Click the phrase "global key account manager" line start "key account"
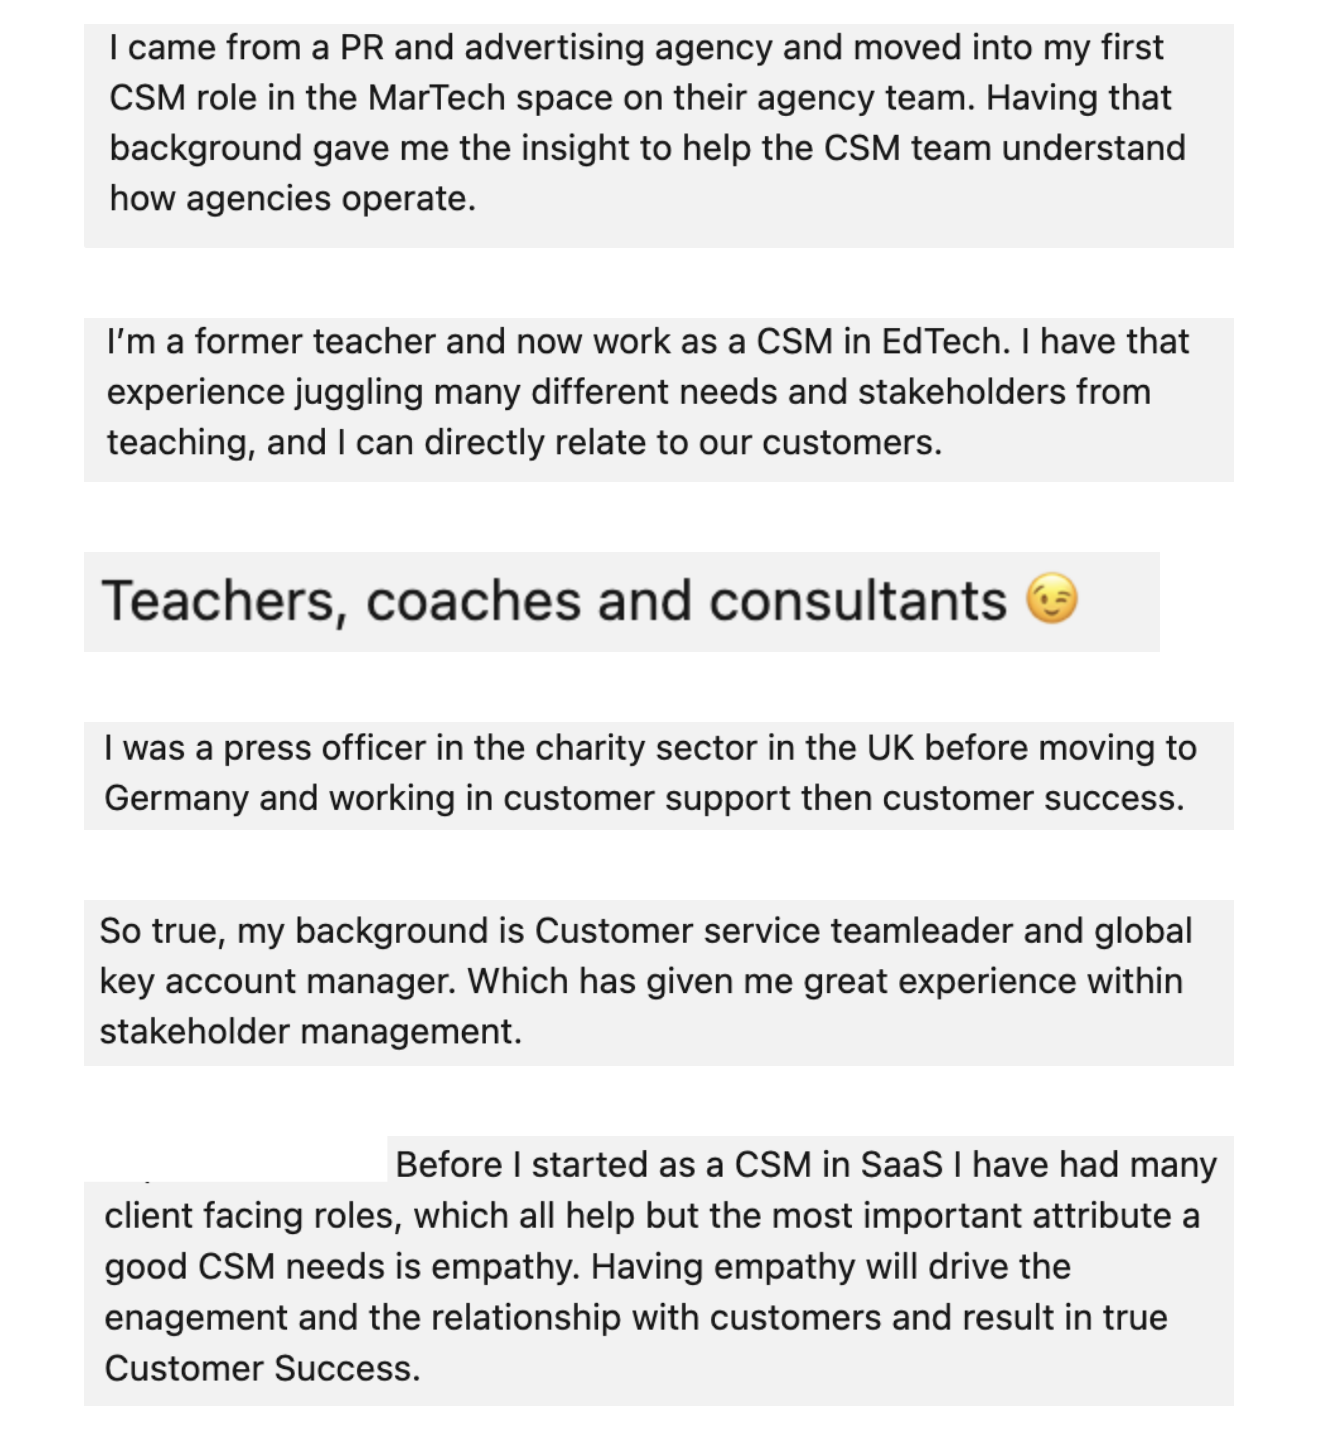 click(276, 982)
